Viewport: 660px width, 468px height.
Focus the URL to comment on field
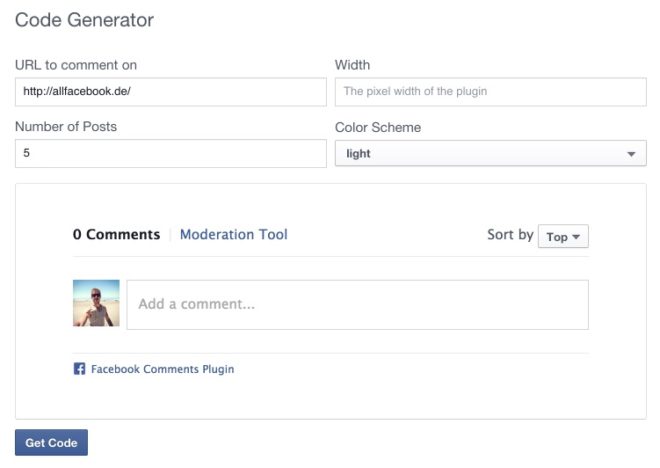coord(170,92)
